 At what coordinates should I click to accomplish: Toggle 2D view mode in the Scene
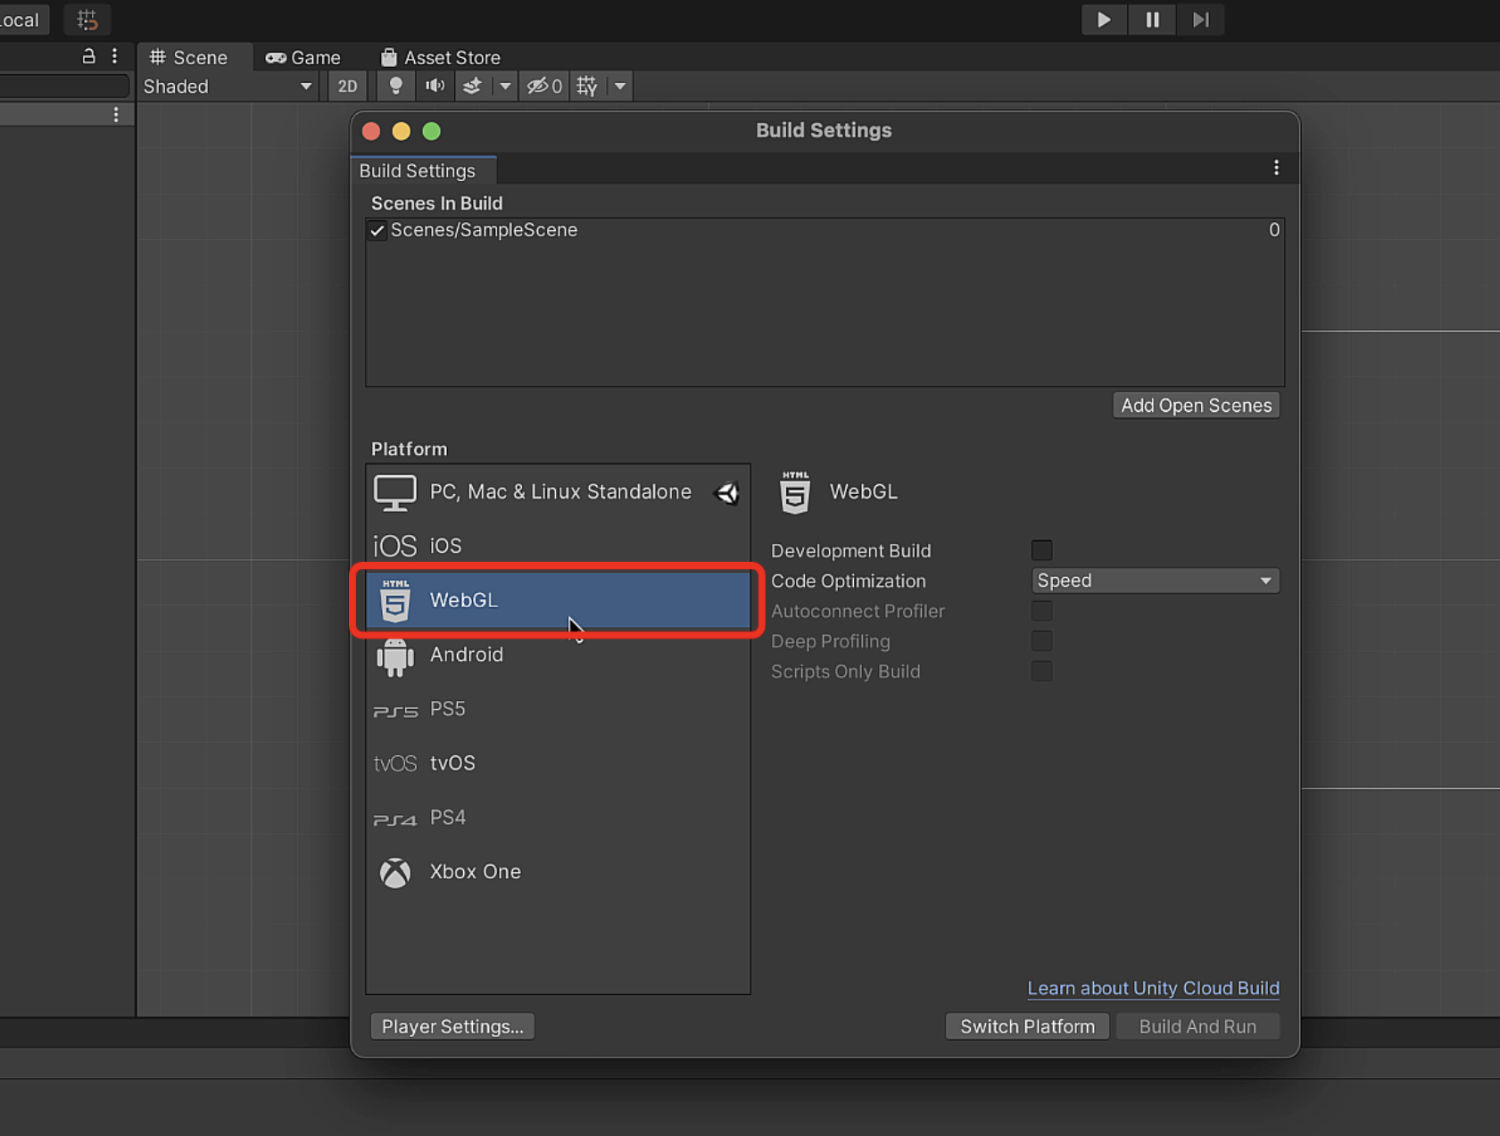[347, 87]
